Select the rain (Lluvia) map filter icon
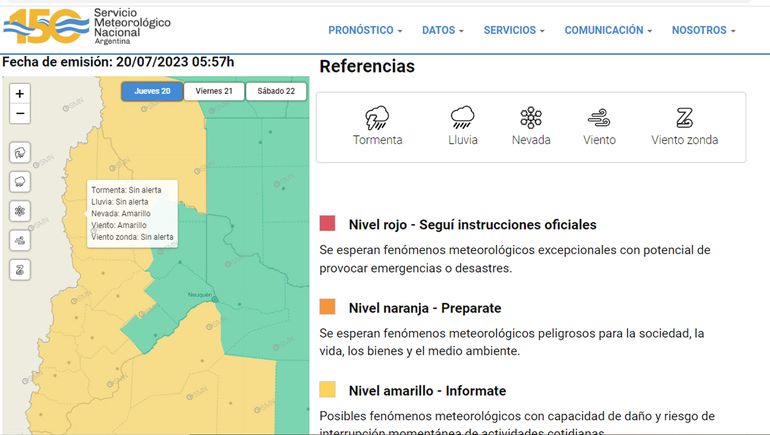Image resolution: width=770 pixels, height=435 pixels. pos(20,182)
